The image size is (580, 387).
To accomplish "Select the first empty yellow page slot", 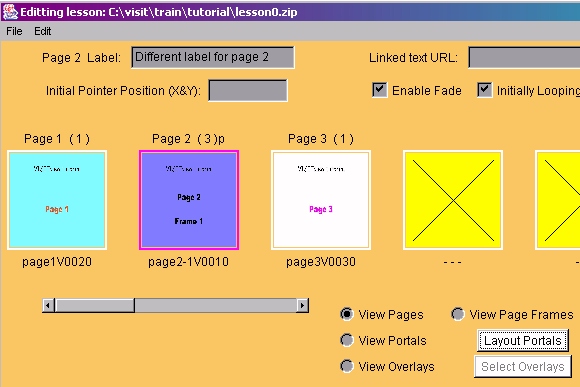I will 453,200.
